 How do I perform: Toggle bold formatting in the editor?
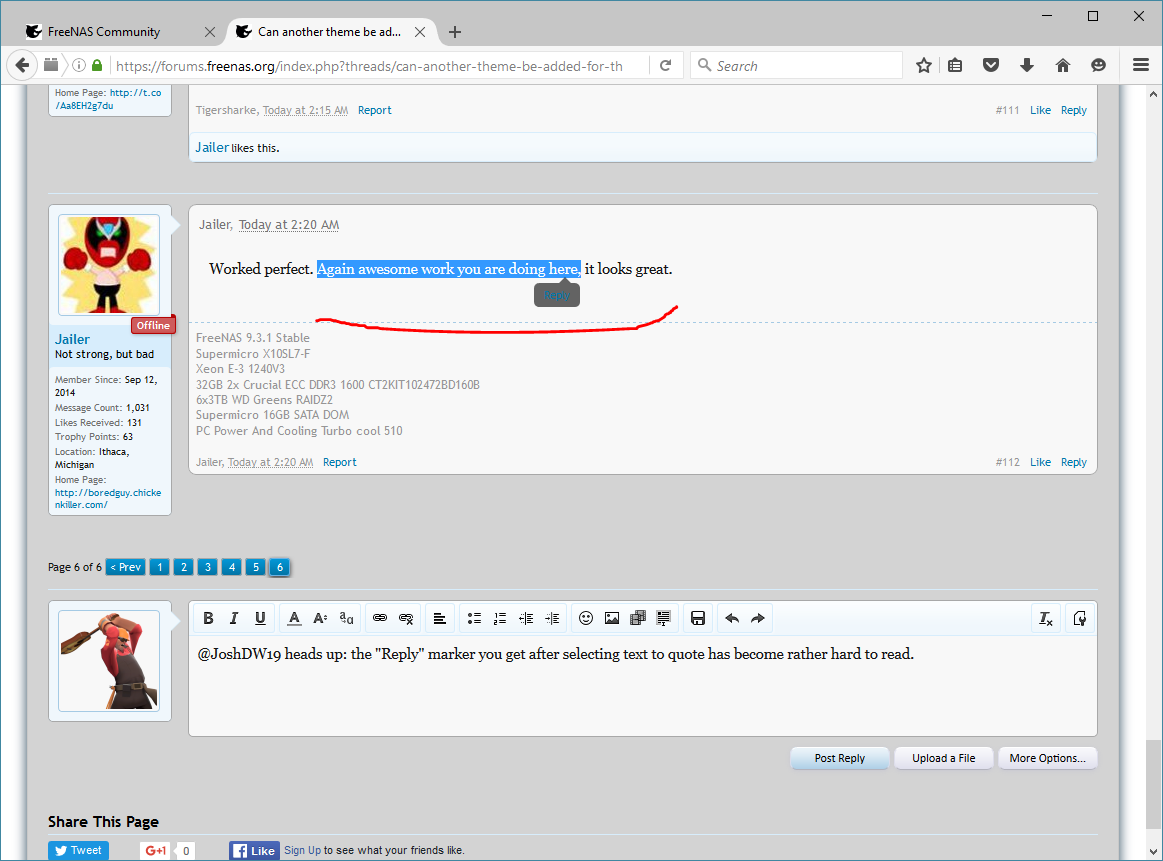(208, 618)
